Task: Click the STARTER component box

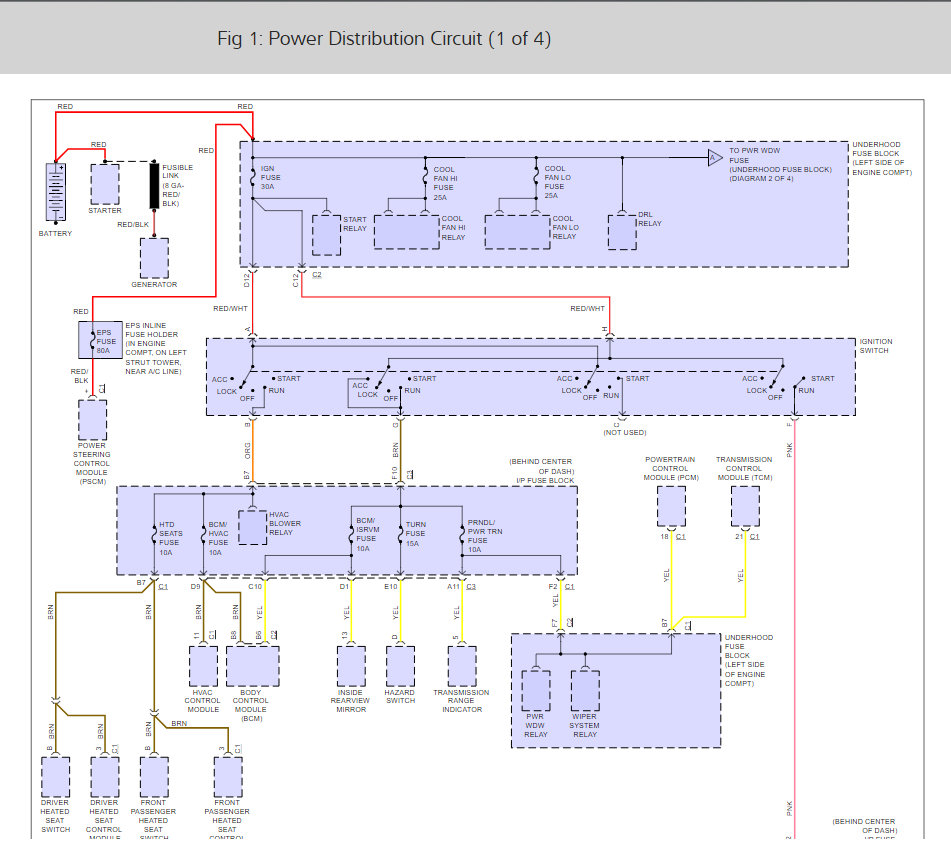Action: 105,184
